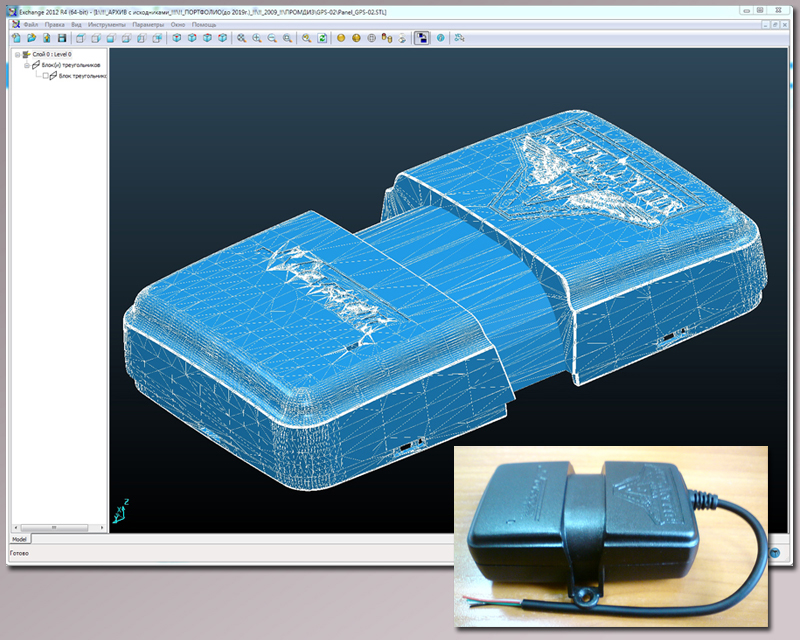Click the zoom in plus magnifier
800x640 pixels.
point(257,38)
